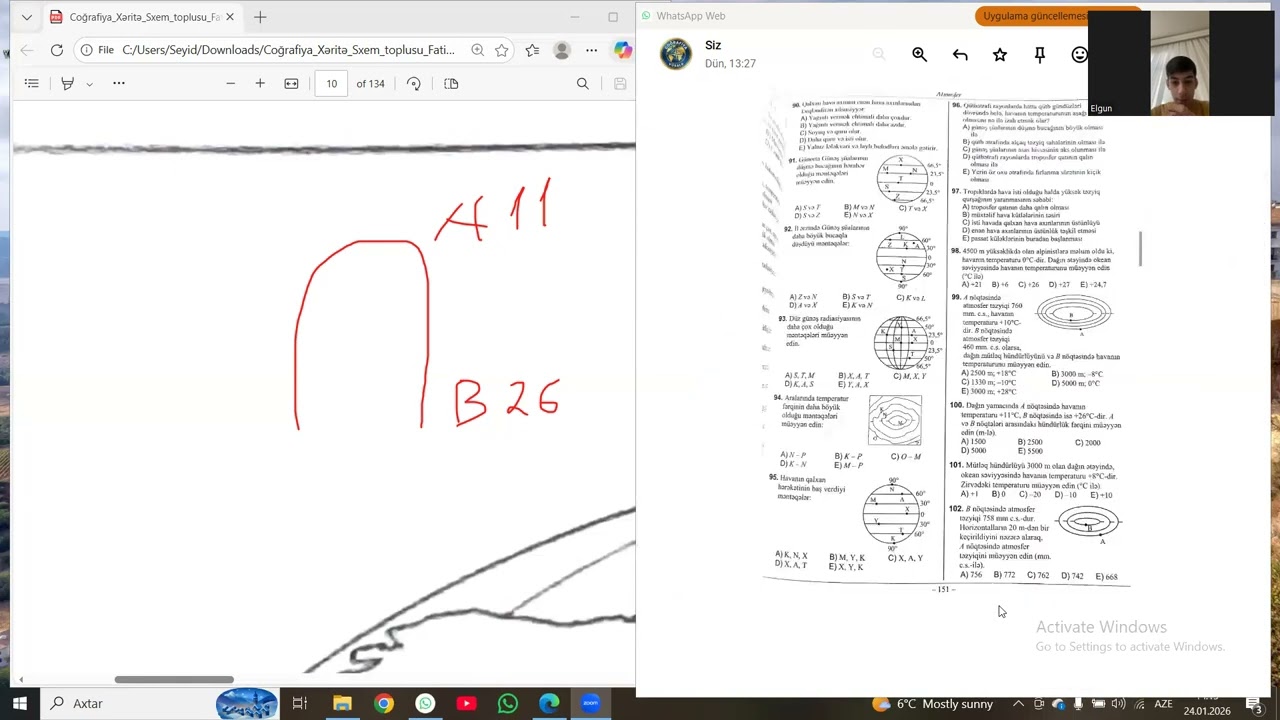Viewport: 1280px width, 720px height.
Task: Click the greyed zoom-out icon in WhatsApp viewer
Action: point(878,55)
